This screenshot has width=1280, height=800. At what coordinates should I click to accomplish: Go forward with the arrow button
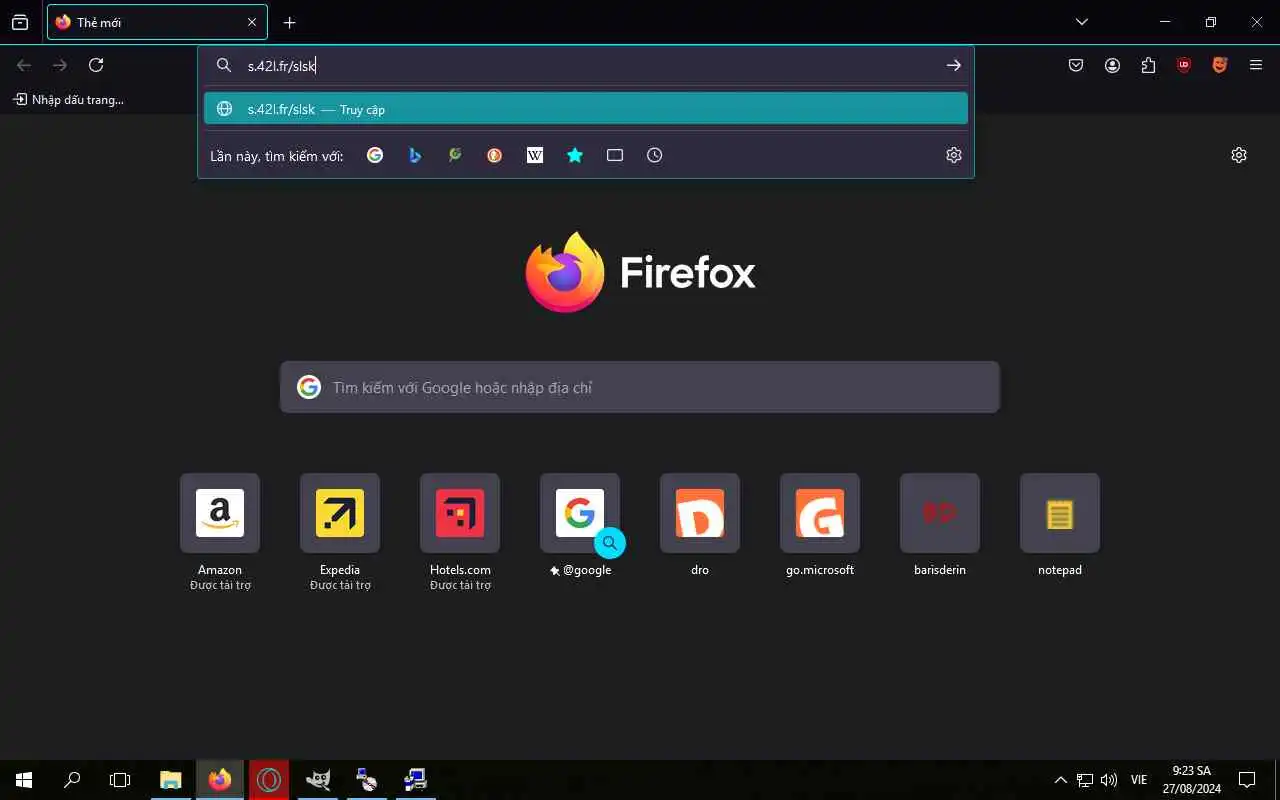coord(60,65)
